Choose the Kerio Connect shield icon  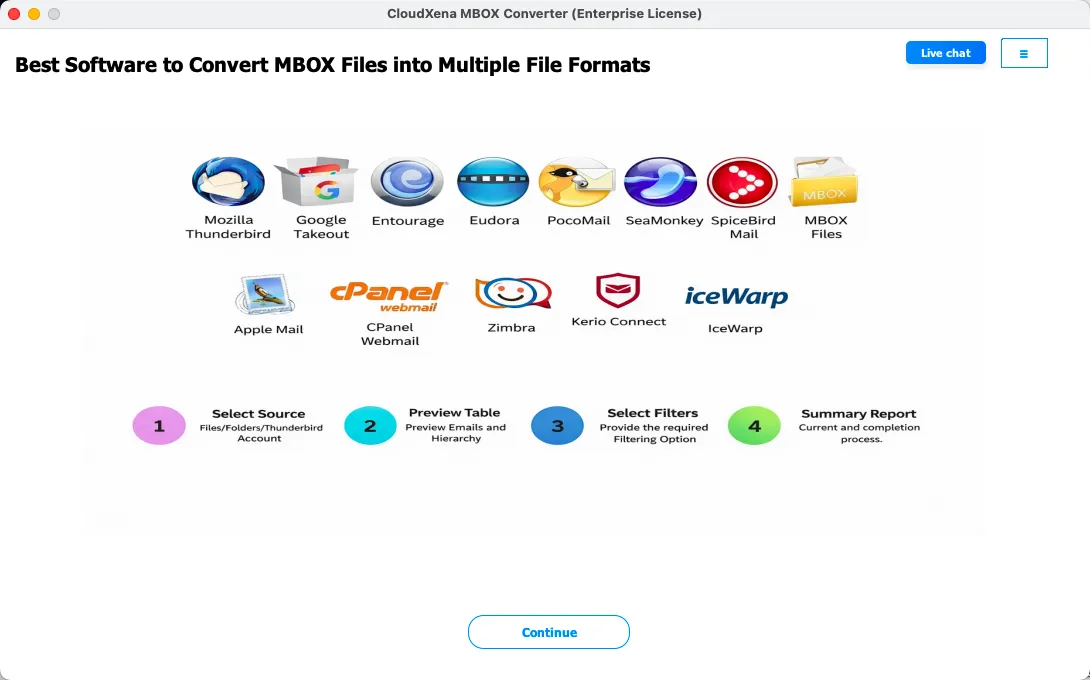(618, 291)
